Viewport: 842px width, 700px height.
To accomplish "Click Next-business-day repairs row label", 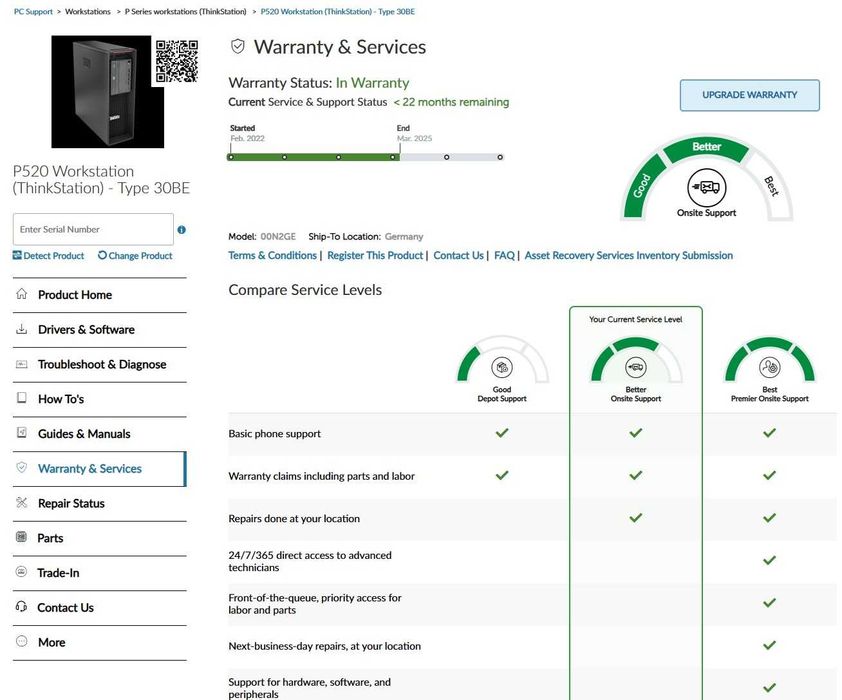I will pos(324,646).
